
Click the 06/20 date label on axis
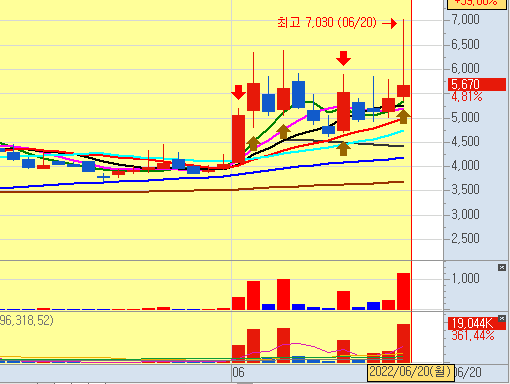point(468,372)
